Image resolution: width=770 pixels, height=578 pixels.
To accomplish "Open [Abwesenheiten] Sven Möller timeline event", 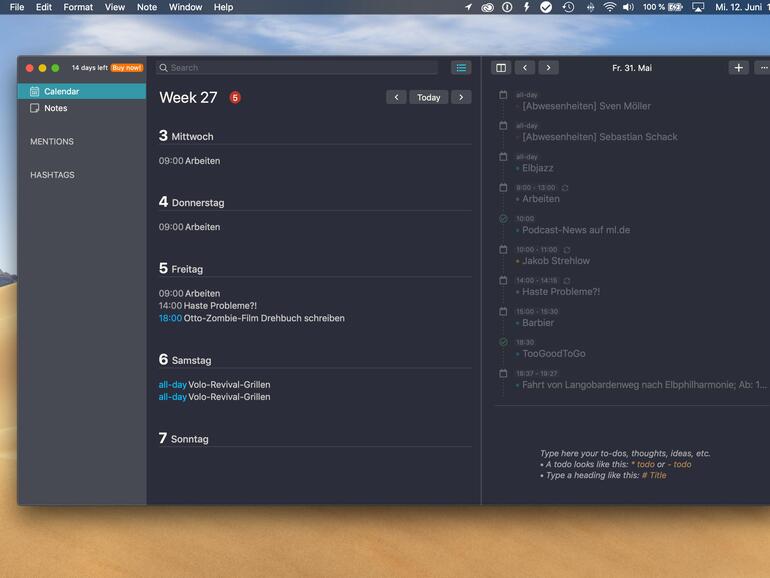I will coord(586,106).
